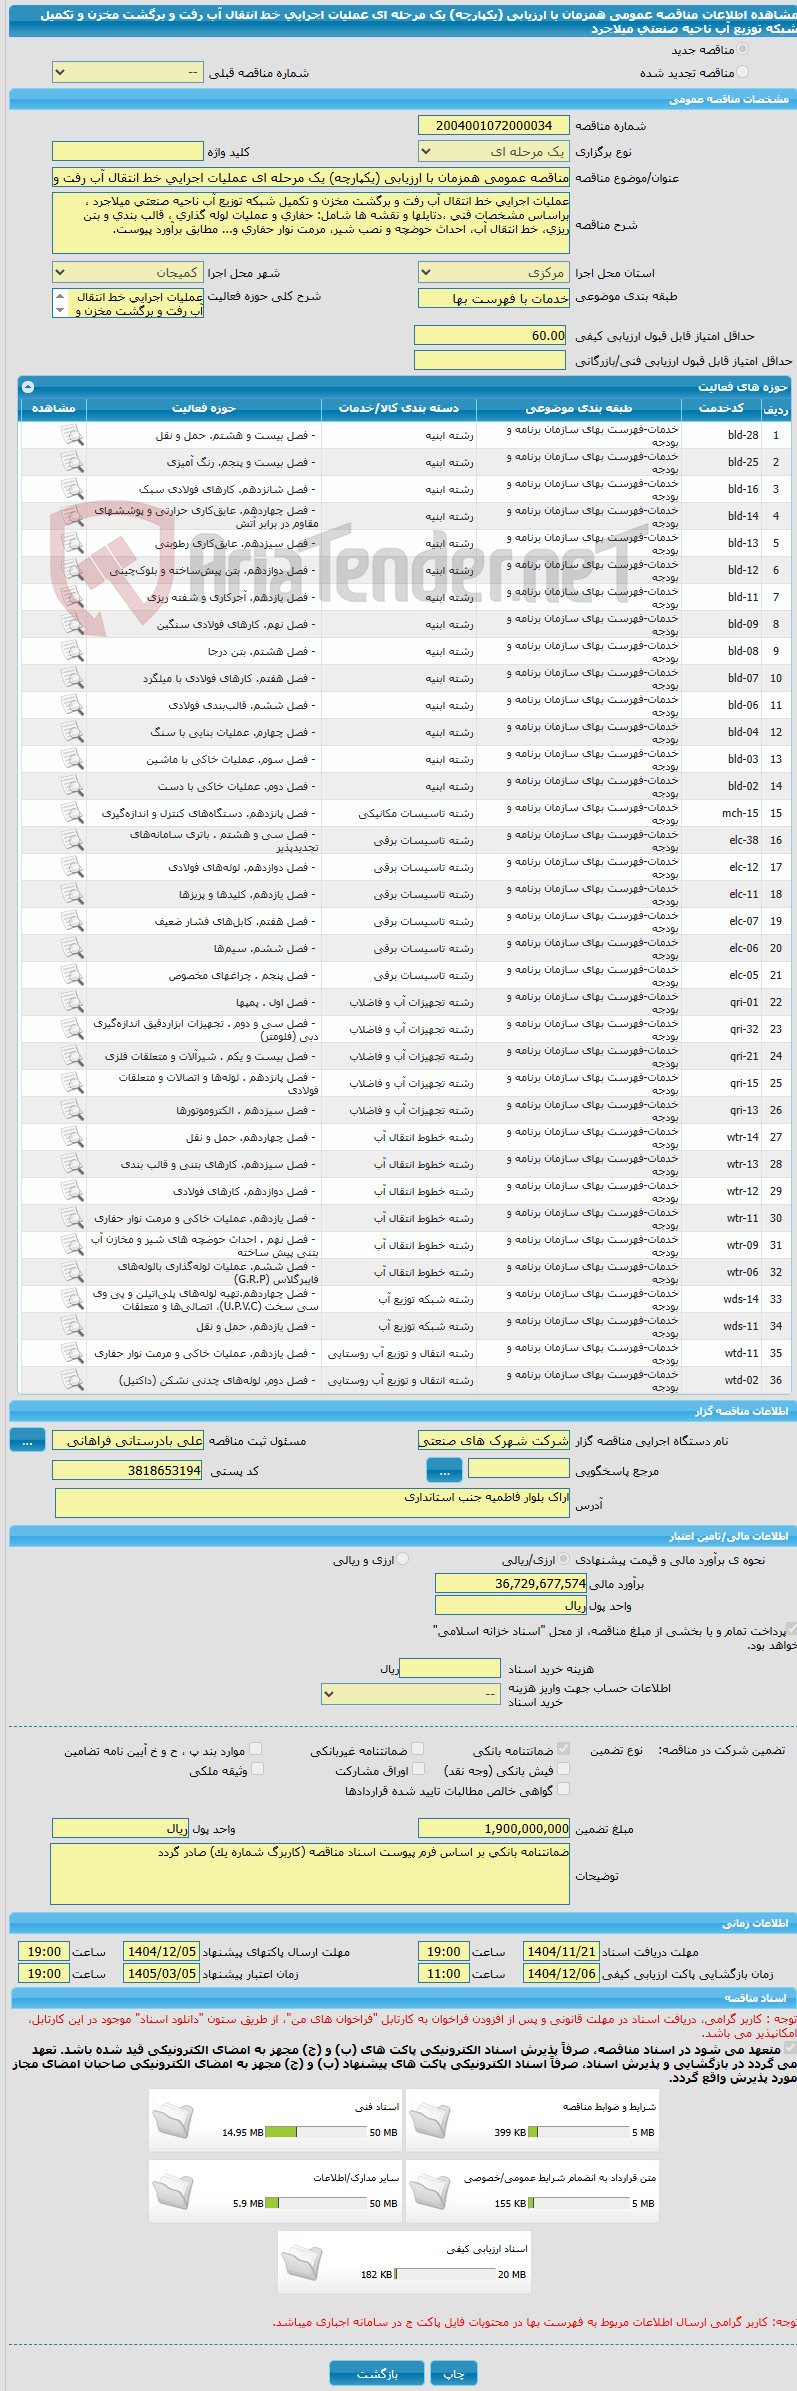Click the کلید واژه input field
This screenshot has width=797, height=2391.
click(127, 152)
